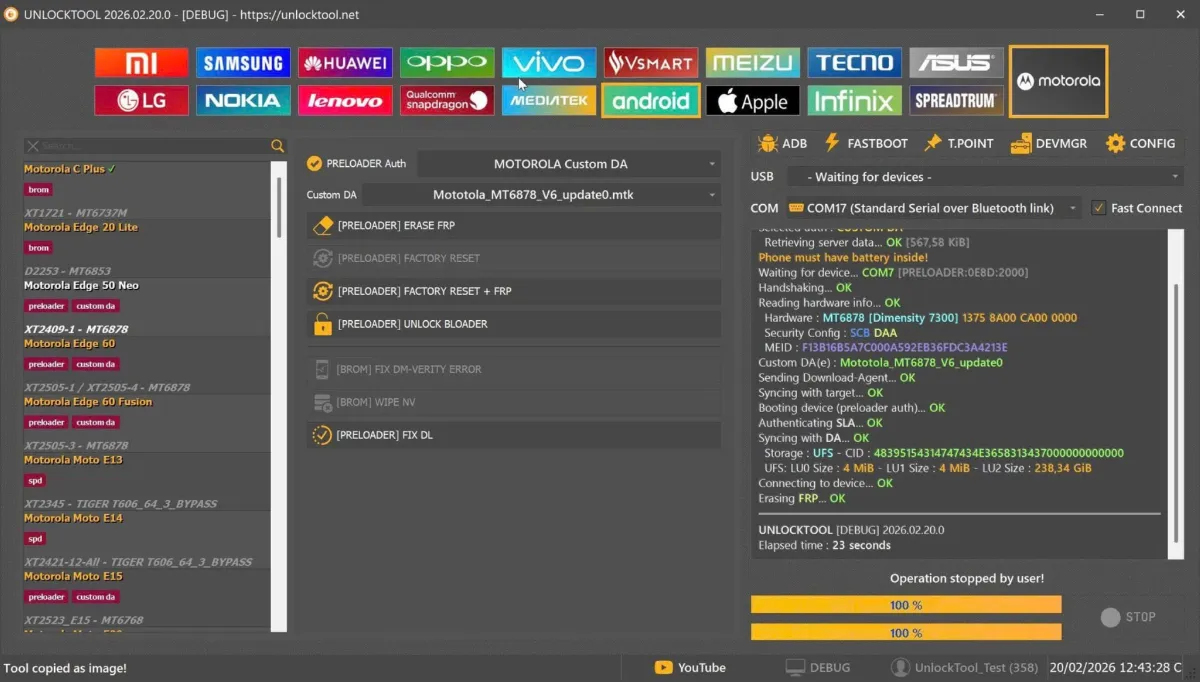Open the DEVMGR tab
Image resolution: width=1200 pixels, height=682 pixels.
pyautogui.click(x=1050, y=143)
